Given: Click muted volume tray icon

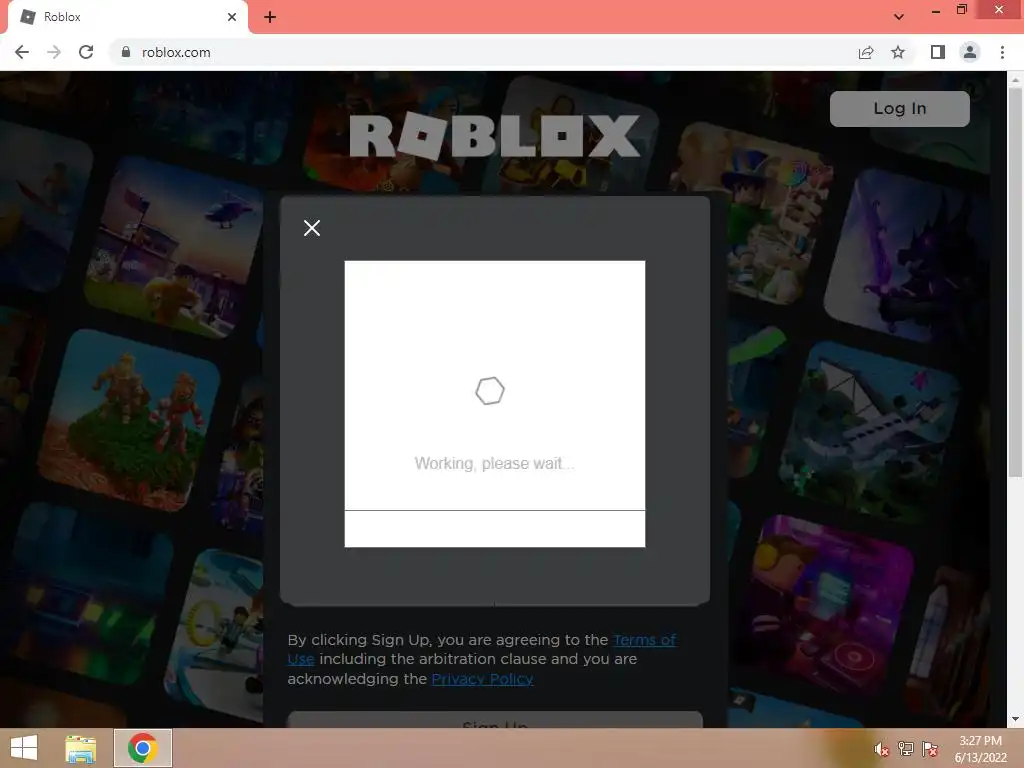Looking at the screenshot, I should point(881,749).
